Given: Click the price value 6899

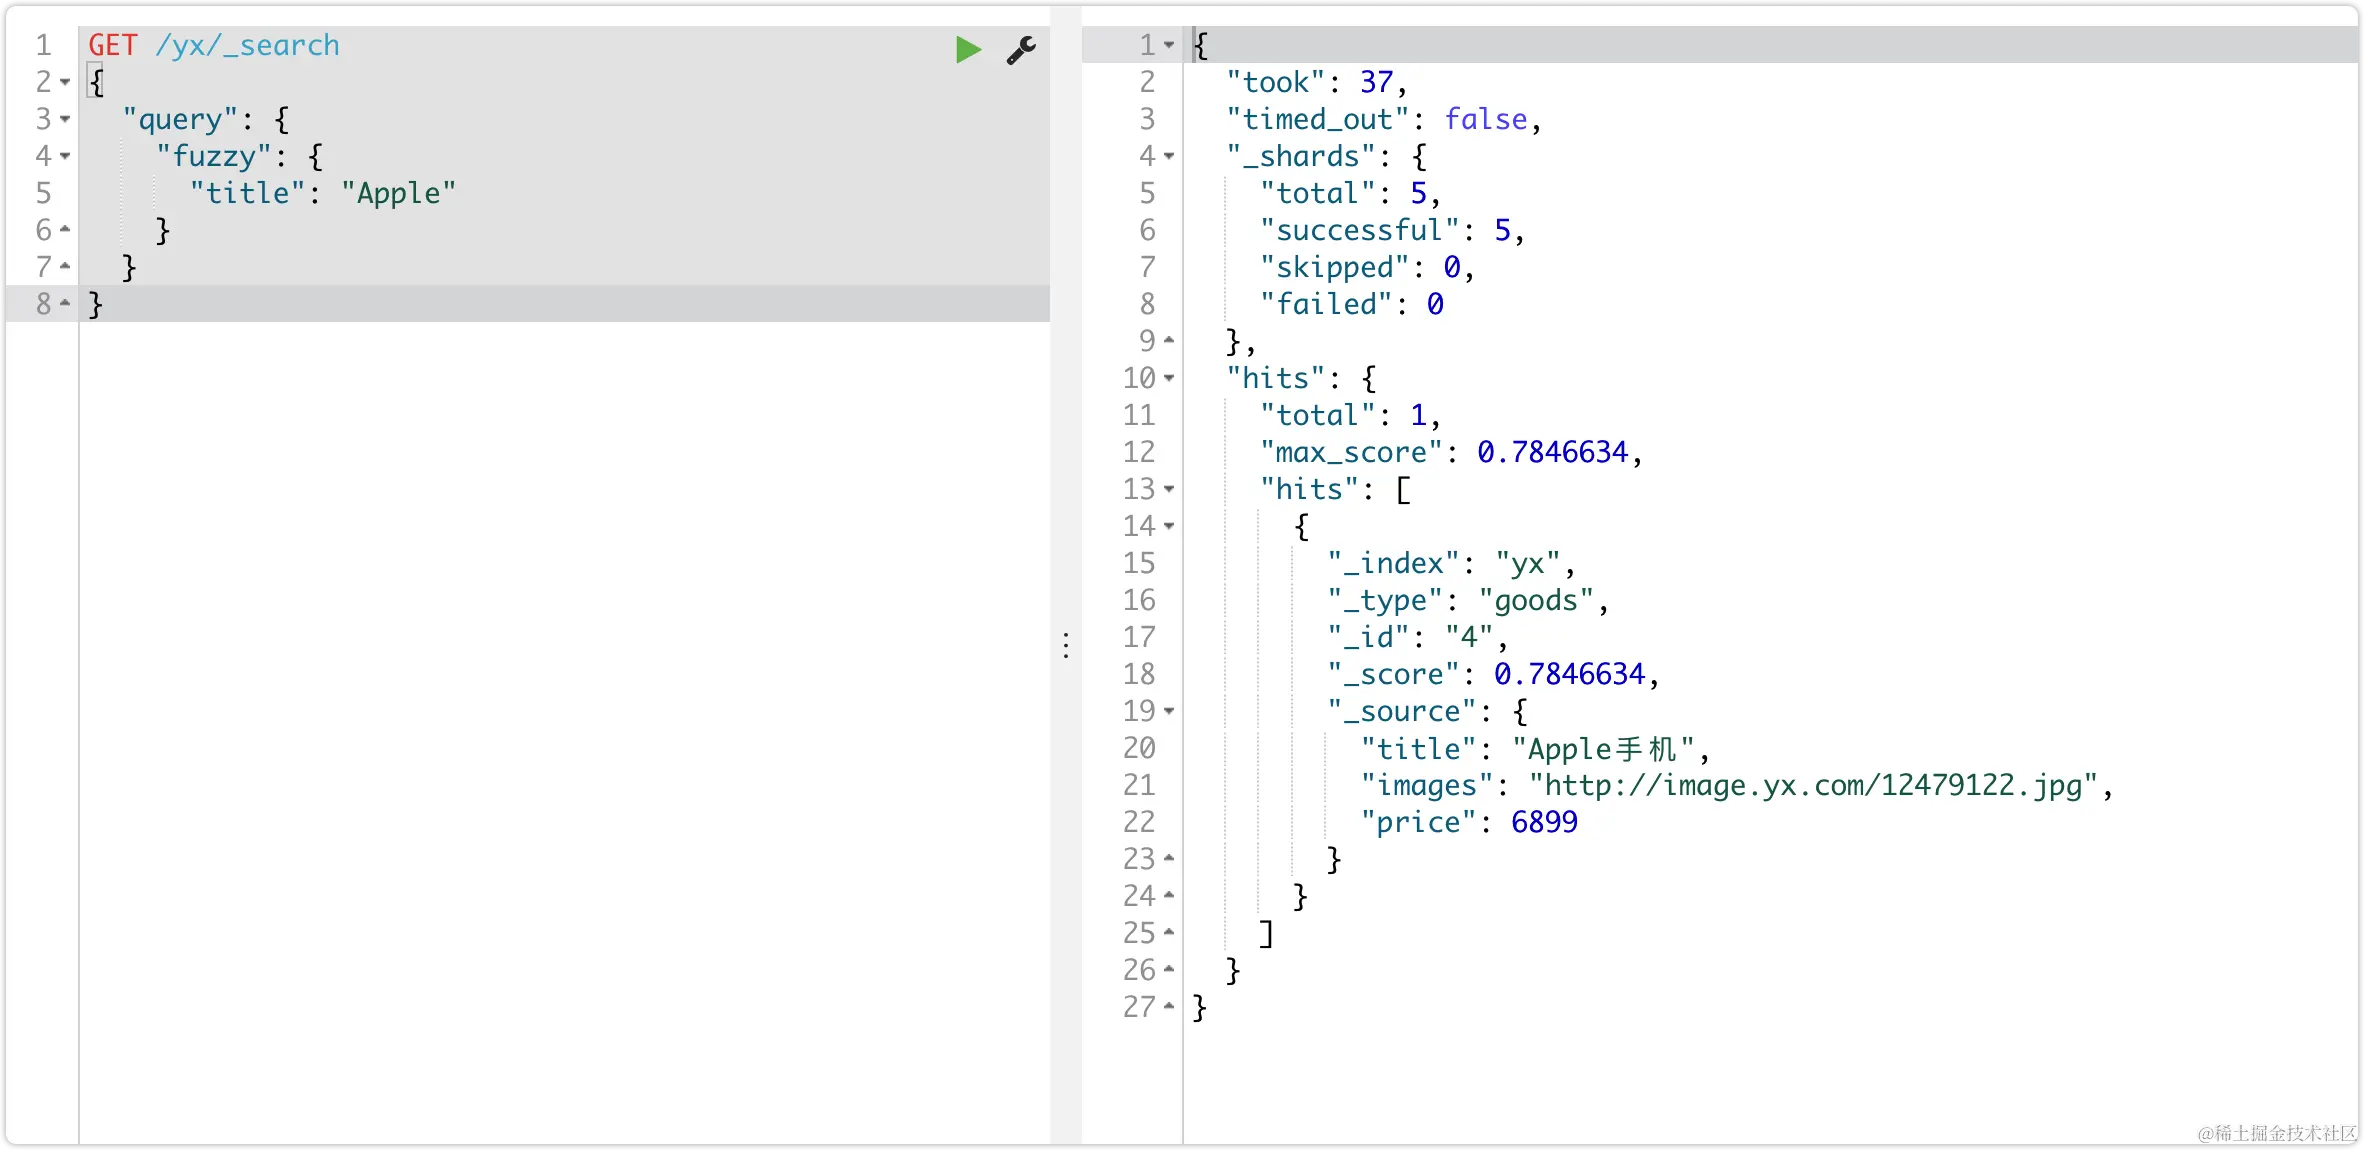Looking at the screenshot, I should [1543, 822].
